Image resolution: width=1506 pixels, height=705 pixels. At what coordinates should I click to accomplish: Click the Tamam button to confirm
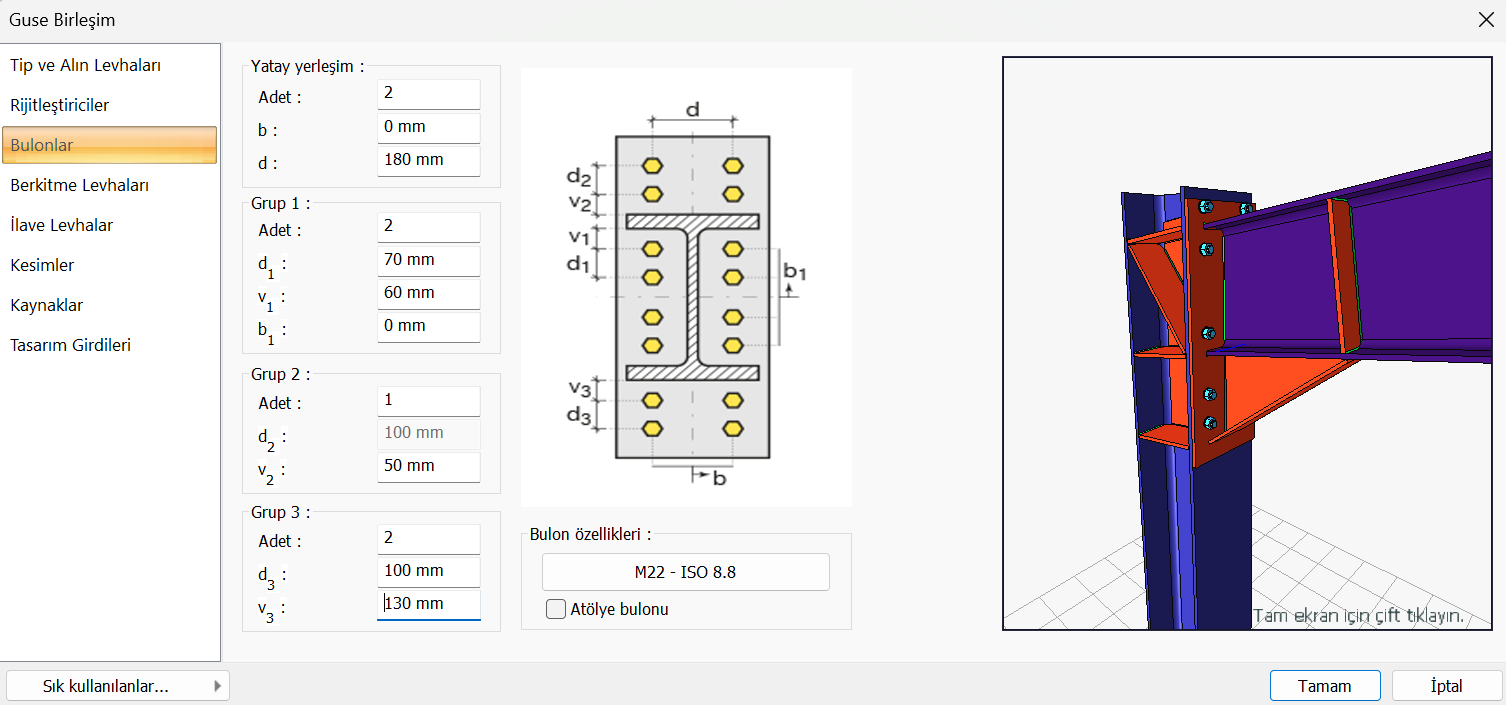click(1324, 686)
